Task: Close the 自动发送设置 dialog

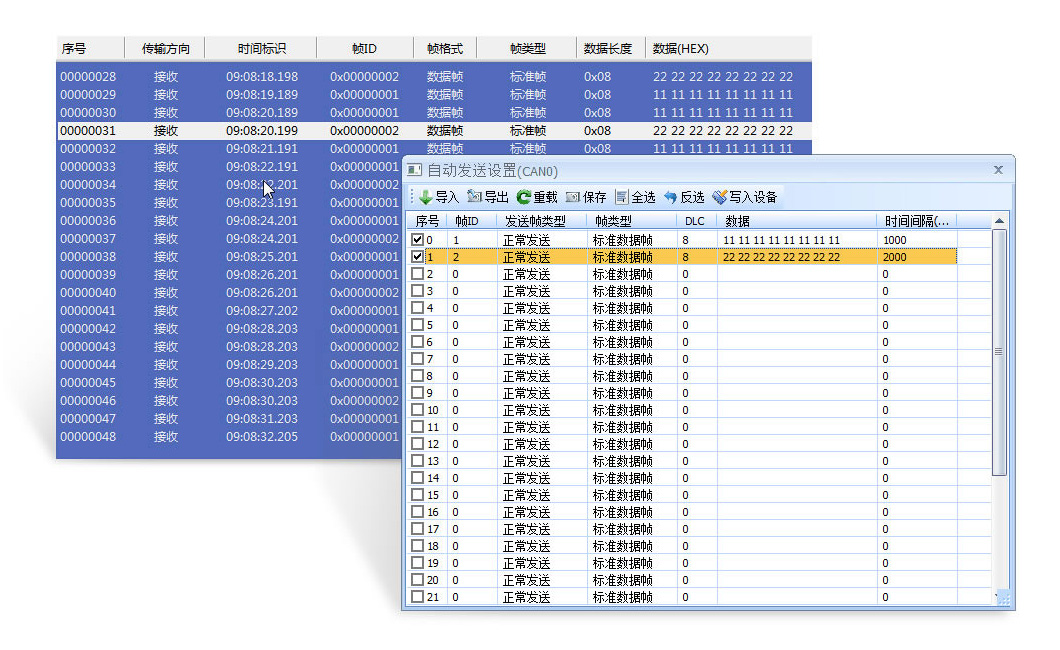Action: pos(998,170)
